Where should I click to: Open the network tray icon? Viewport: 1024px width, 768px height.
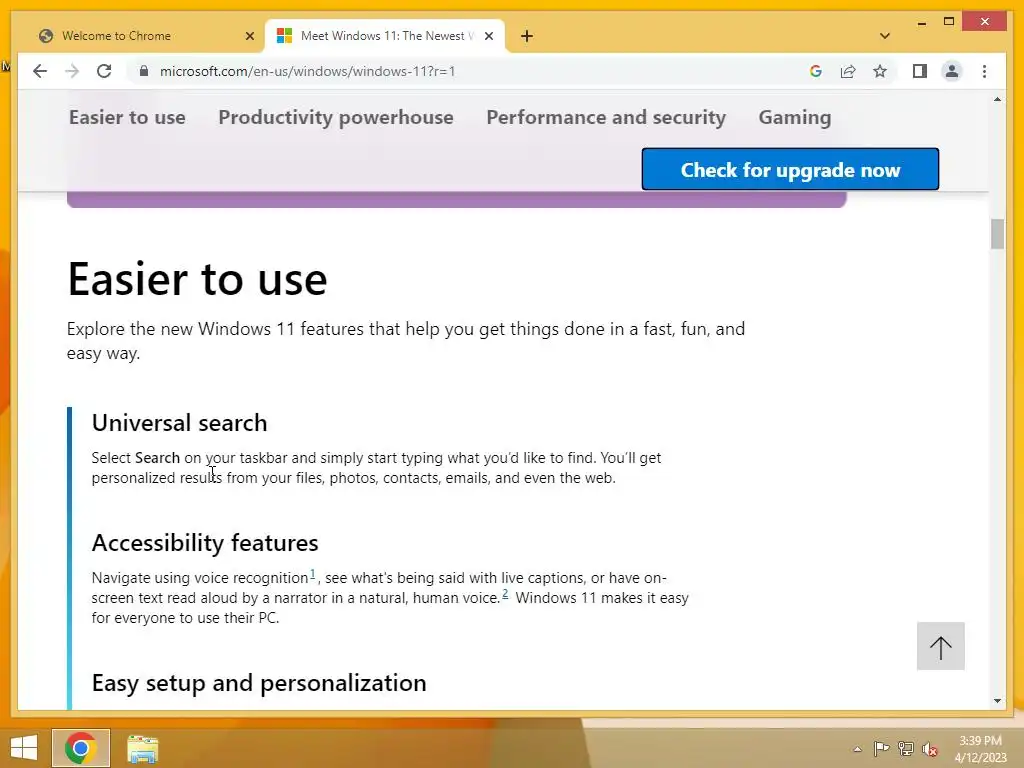pyautogui.click(x=906, y=749)
